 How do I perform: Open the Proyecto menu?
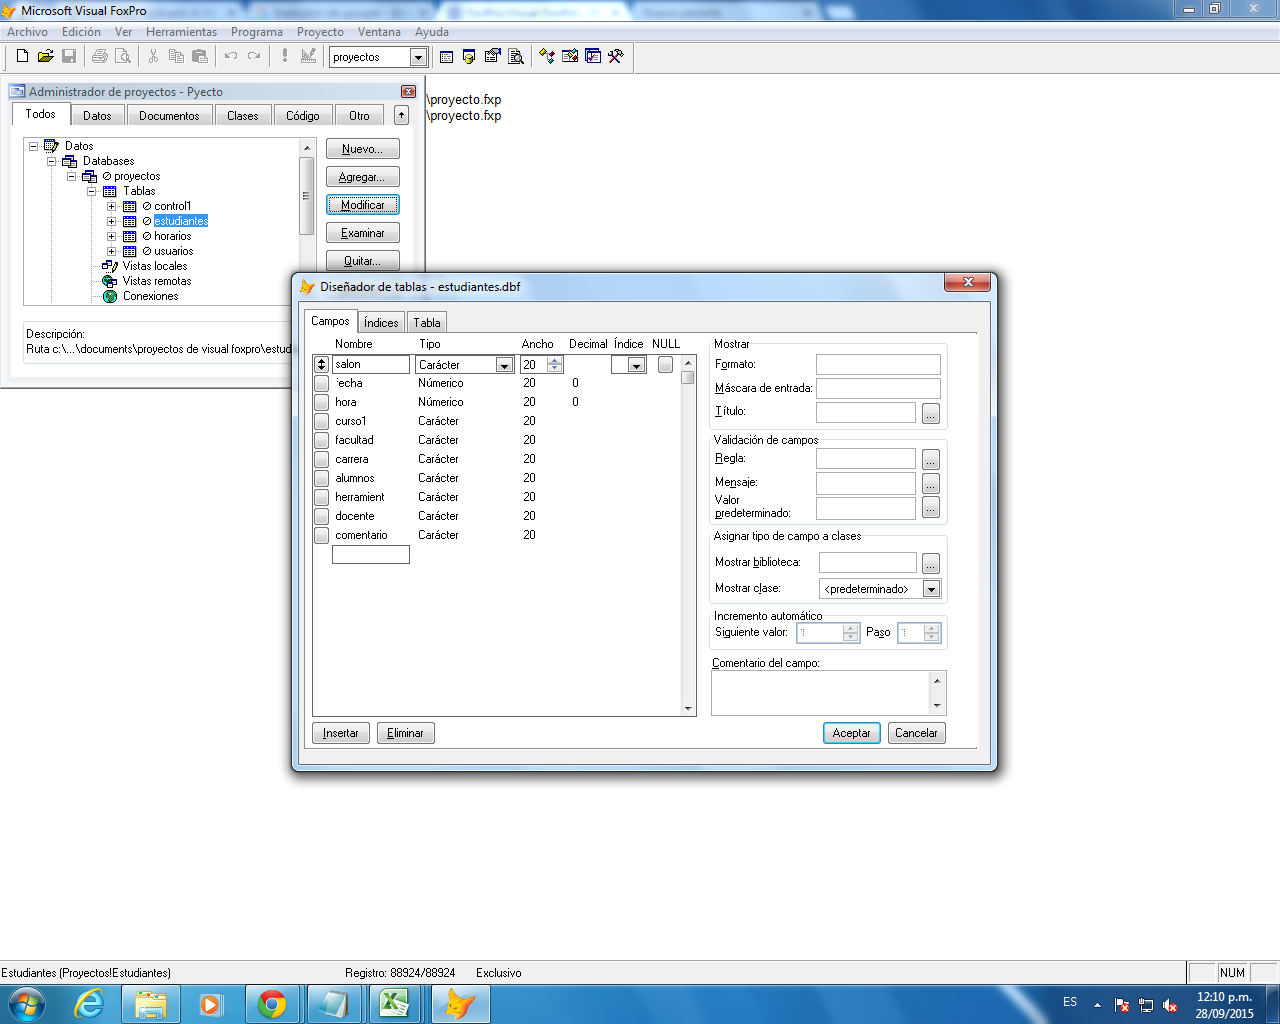click(320, 32)
